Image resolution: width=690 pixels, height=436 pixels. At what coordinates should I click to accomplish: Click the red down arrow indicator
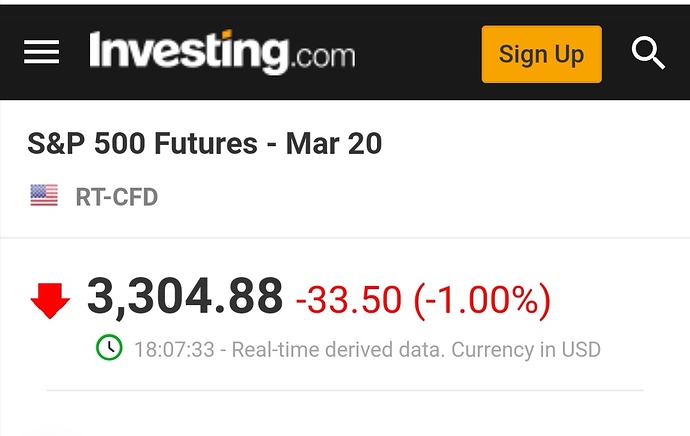tap(50, 300)
